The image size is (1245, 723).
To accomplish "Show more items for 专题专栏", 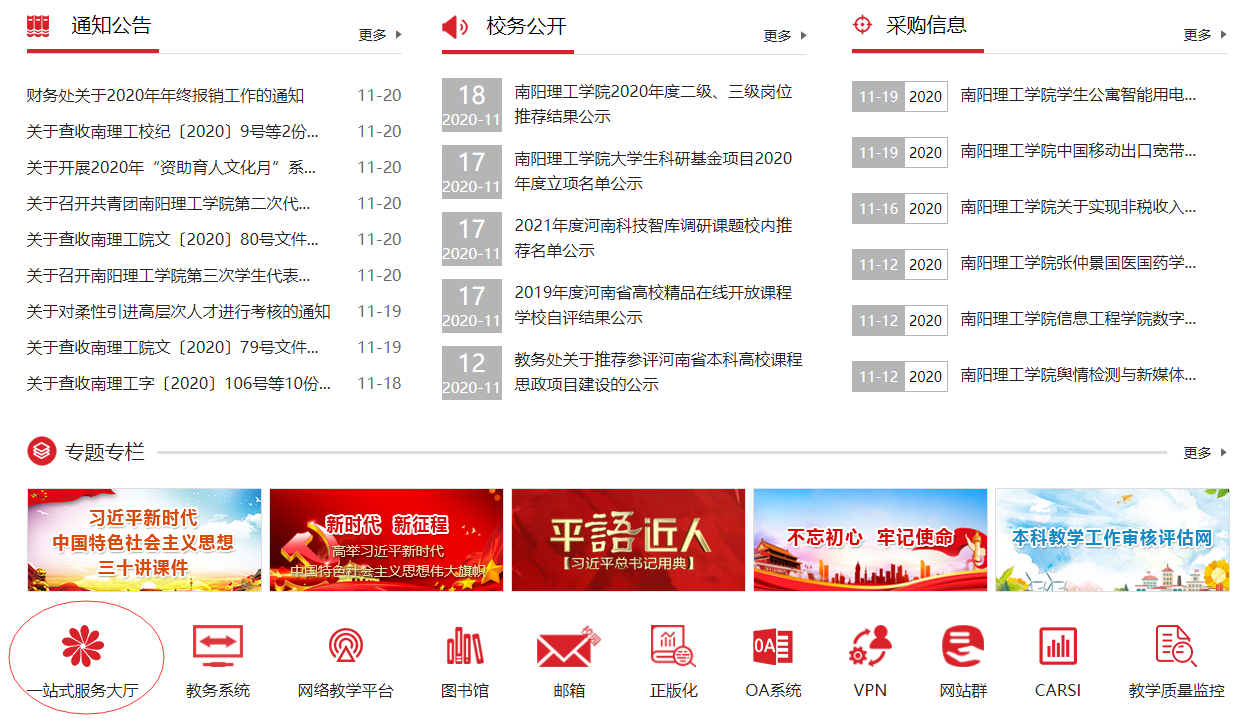I will pyautogui.click(x=1204, y=453).
